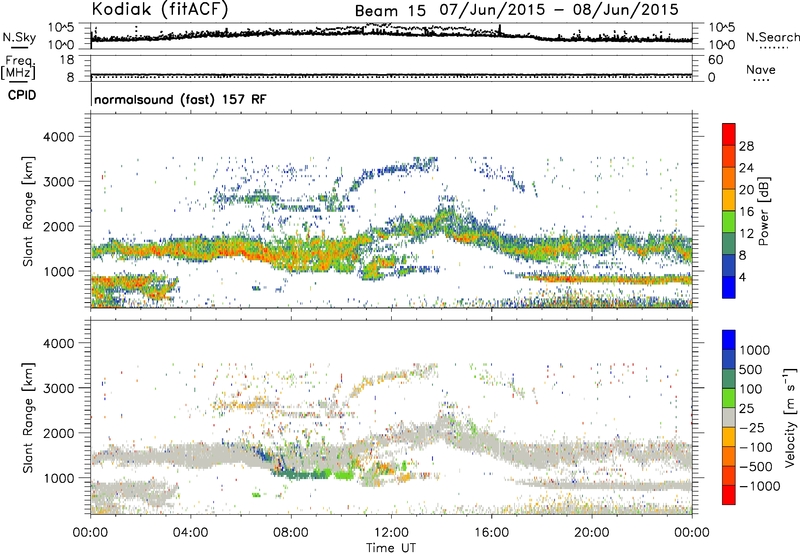Click the 'Freq. [MHz]' axis label
Image resolution: width=800 pixels, height=554 pixels.
[x=19, y=67]
